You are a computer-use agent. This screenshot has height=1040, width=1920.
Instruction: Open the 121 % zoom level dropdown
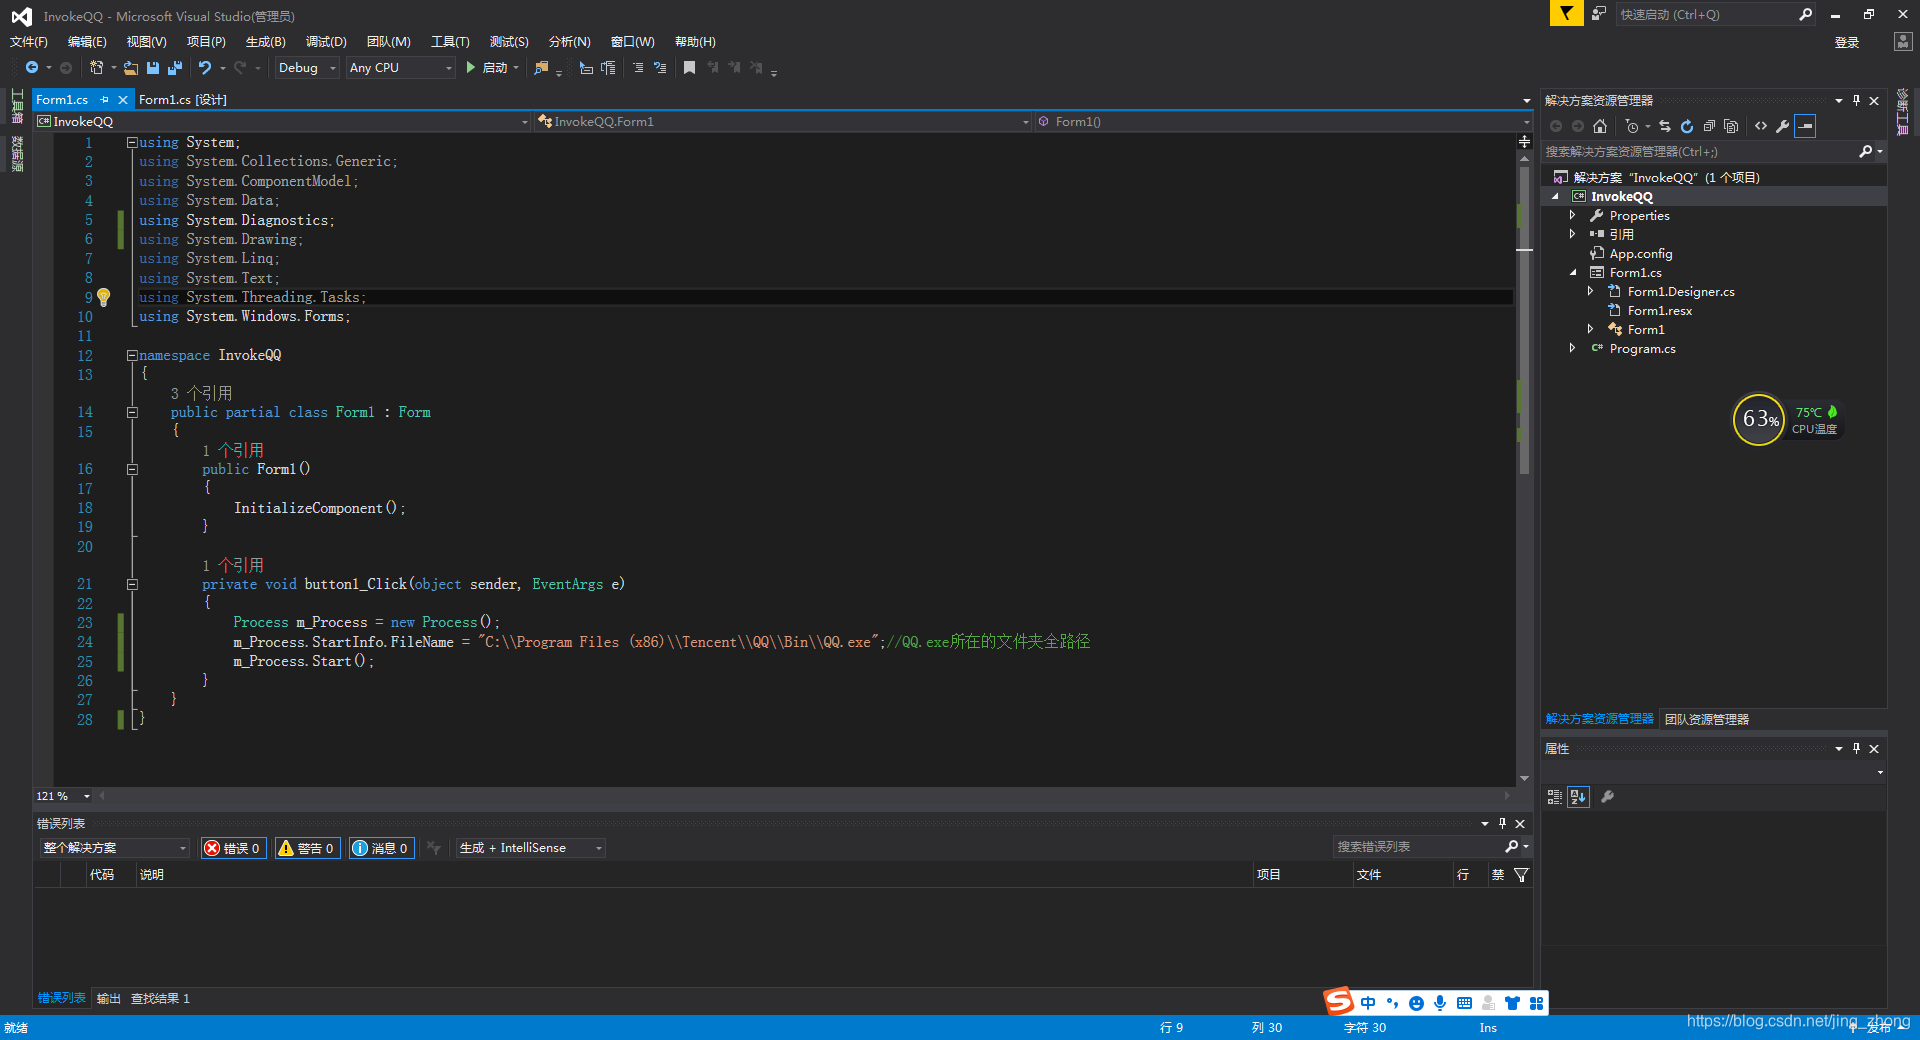click(64, 796)
